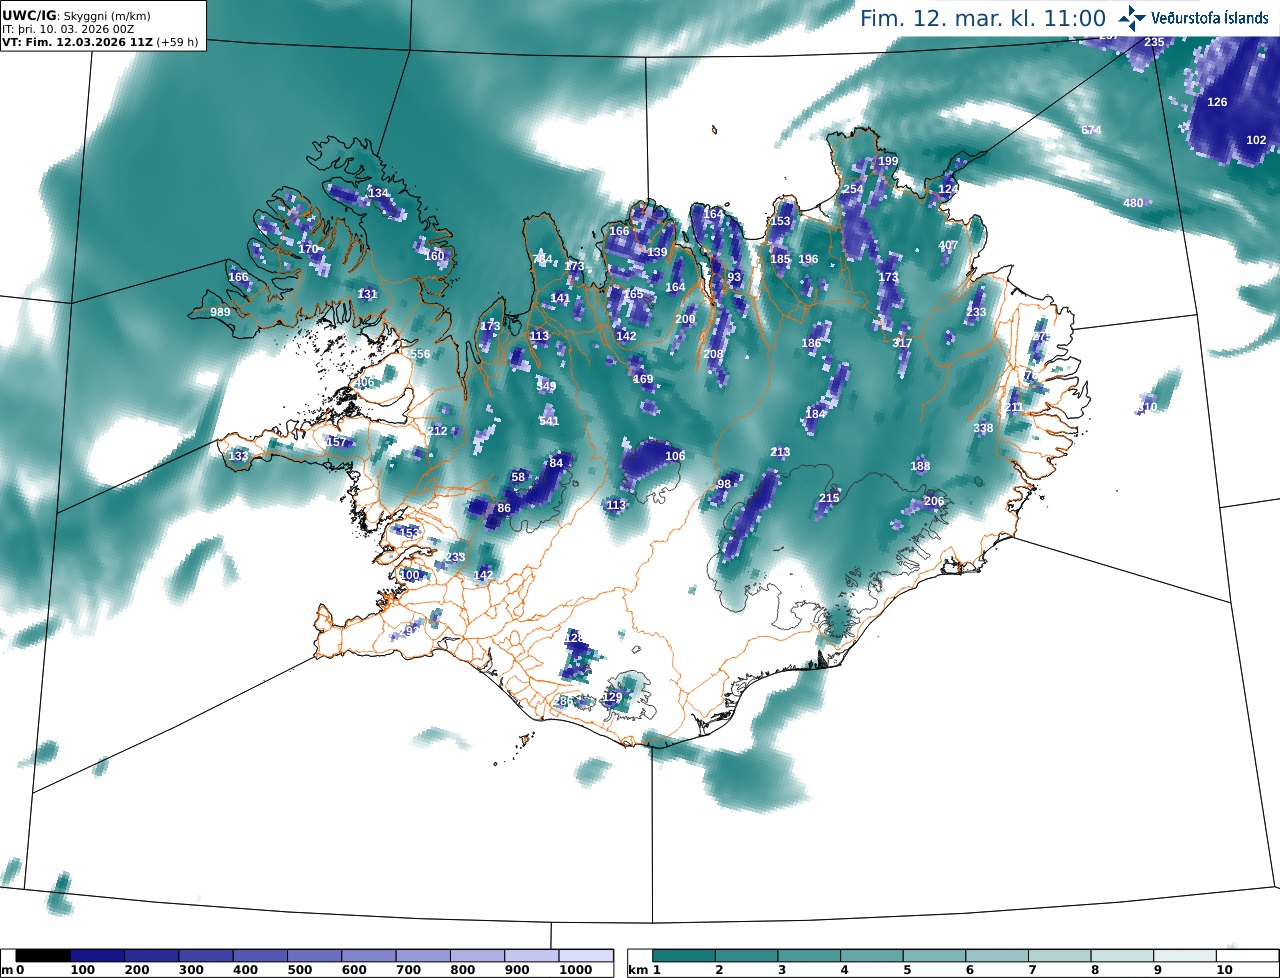Click the 102 value in the offshore blue patch

pos(1256,141)
